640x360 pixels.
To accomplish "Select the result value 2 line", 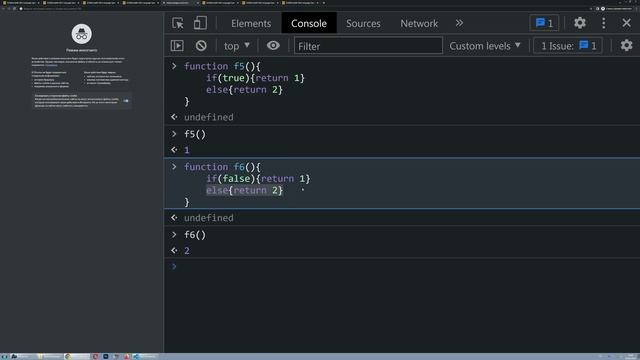I will coord(187,251).
